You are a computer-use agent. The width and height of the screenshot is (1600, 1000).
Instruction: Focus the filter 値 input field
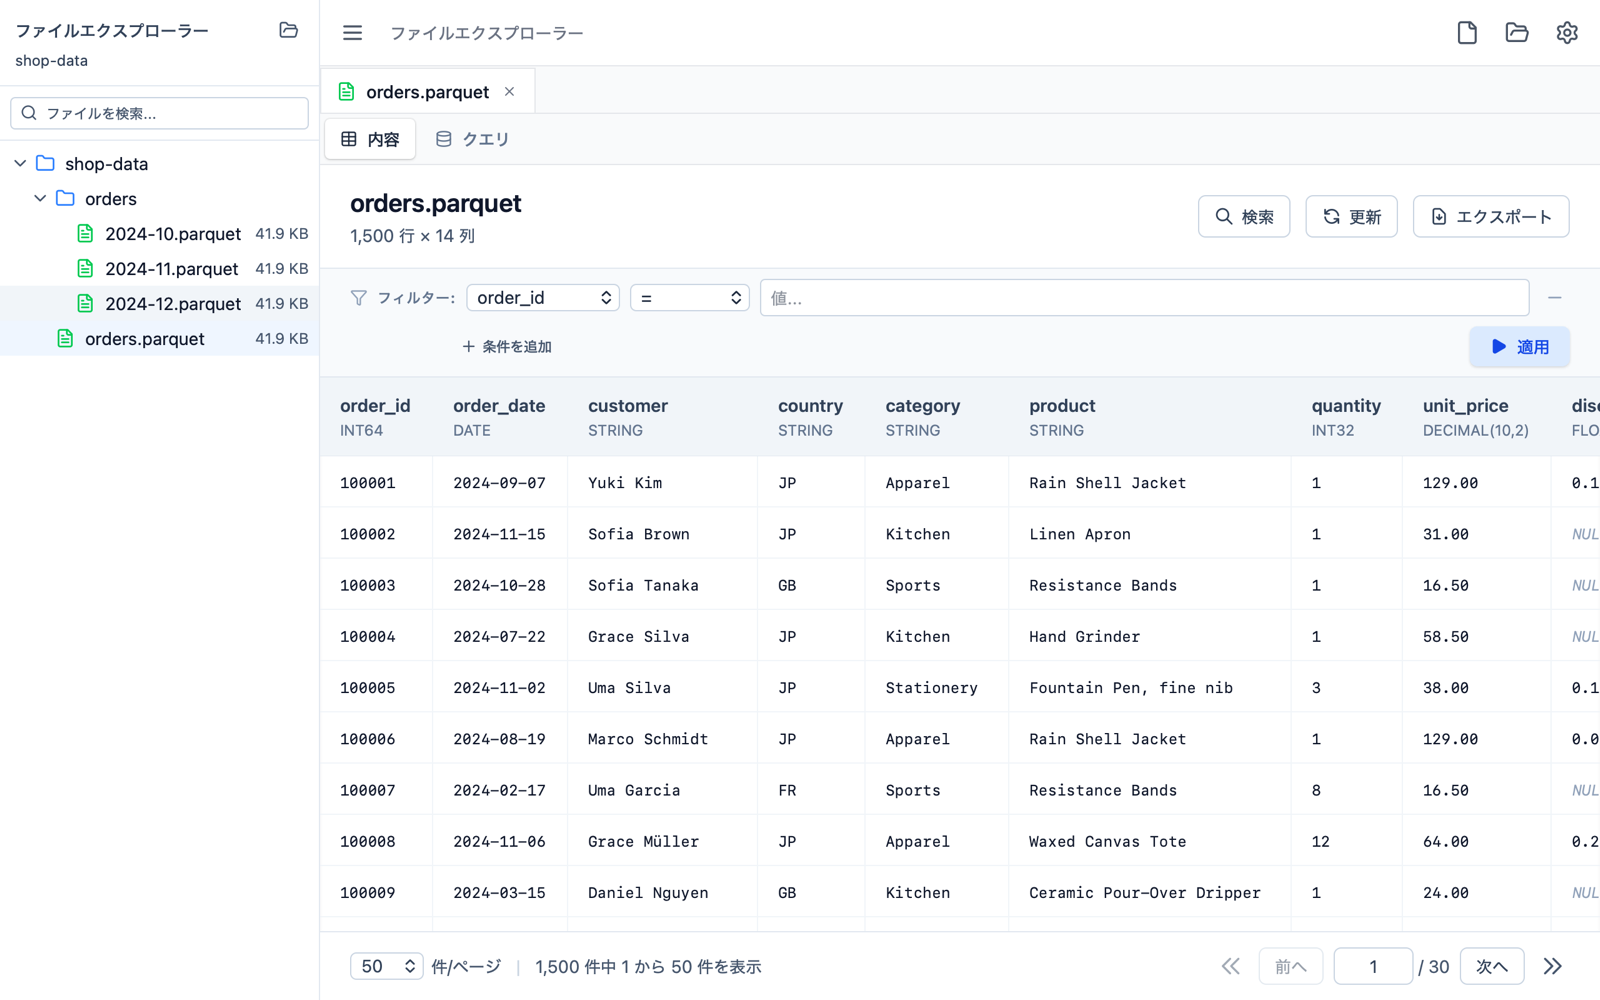(x=1144, y=298)
